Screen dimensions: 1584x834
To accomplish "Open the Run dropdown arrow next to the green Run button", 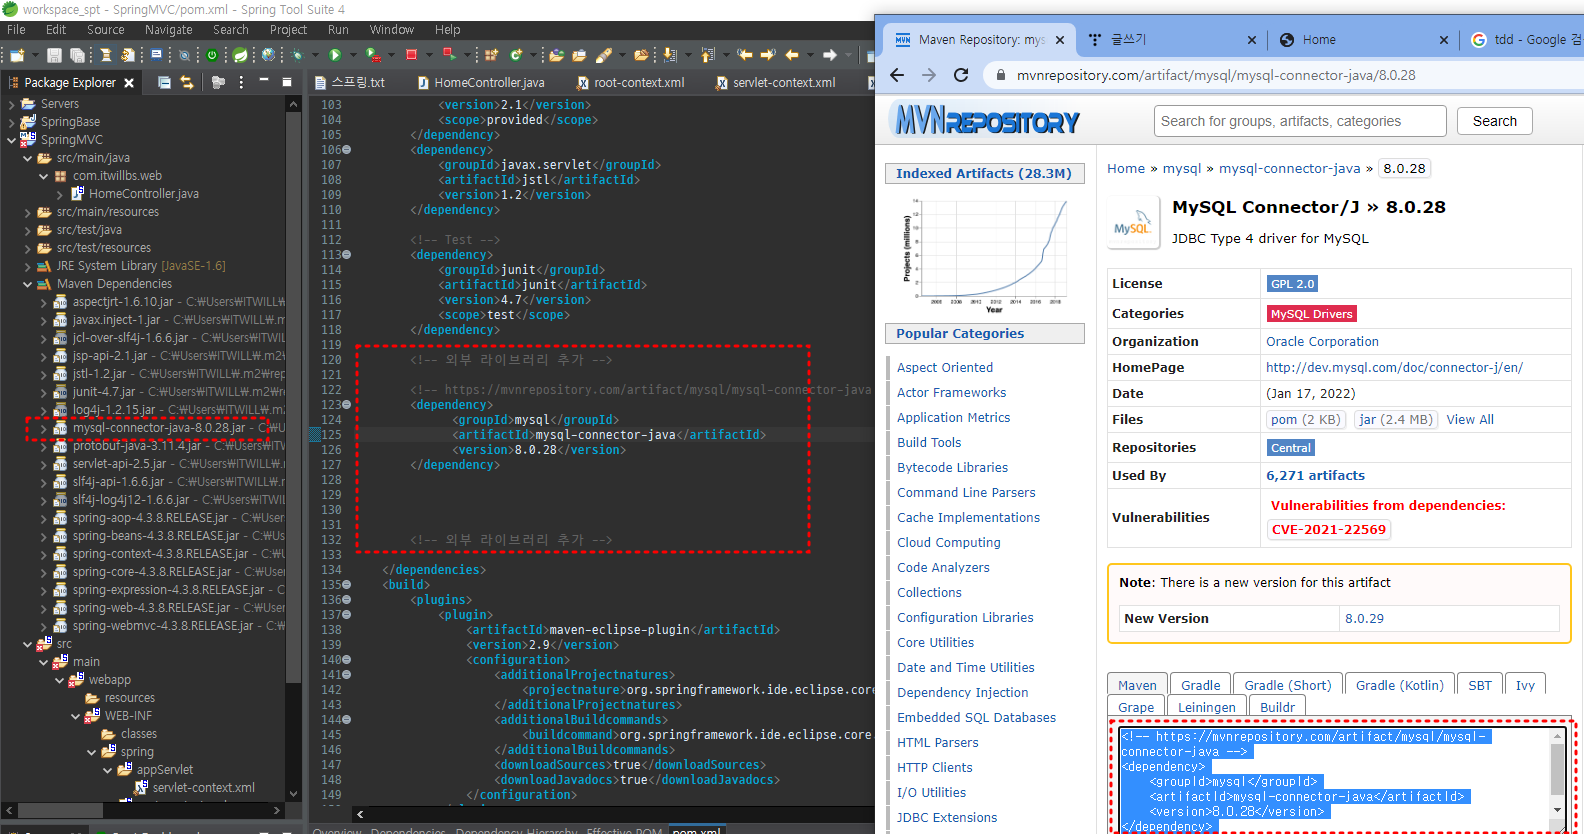I will [x=351, y=55].
